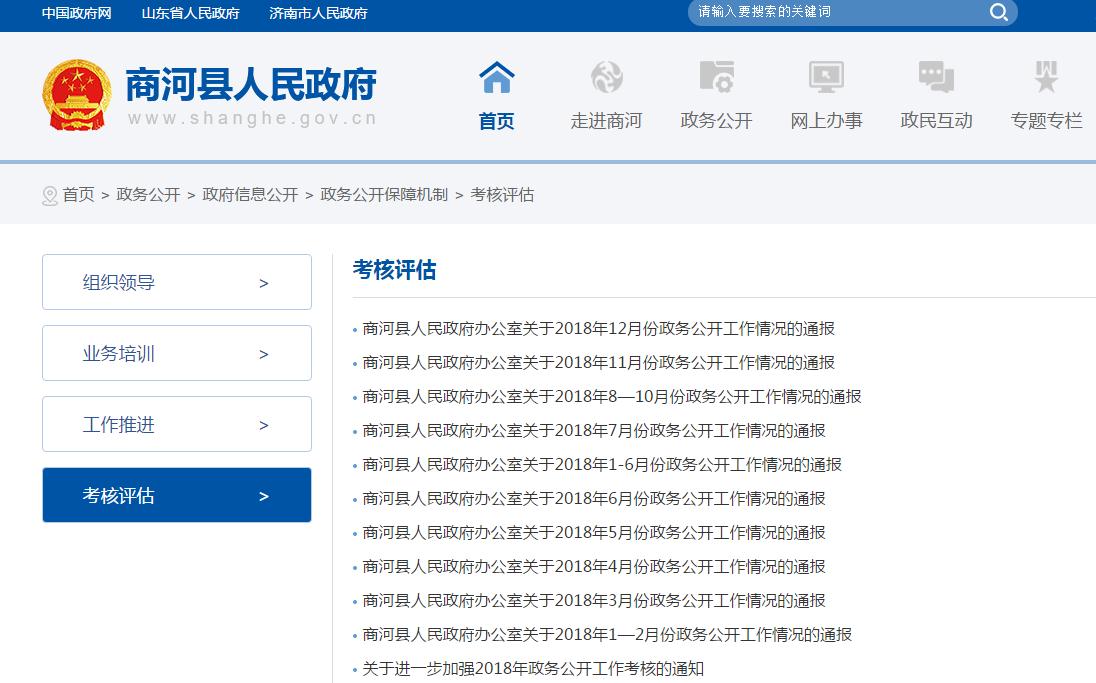Click the 专题专栏 medal icon
Image resolution: width=1096 pixels, height=683 pixels.
coord(1046,77)
